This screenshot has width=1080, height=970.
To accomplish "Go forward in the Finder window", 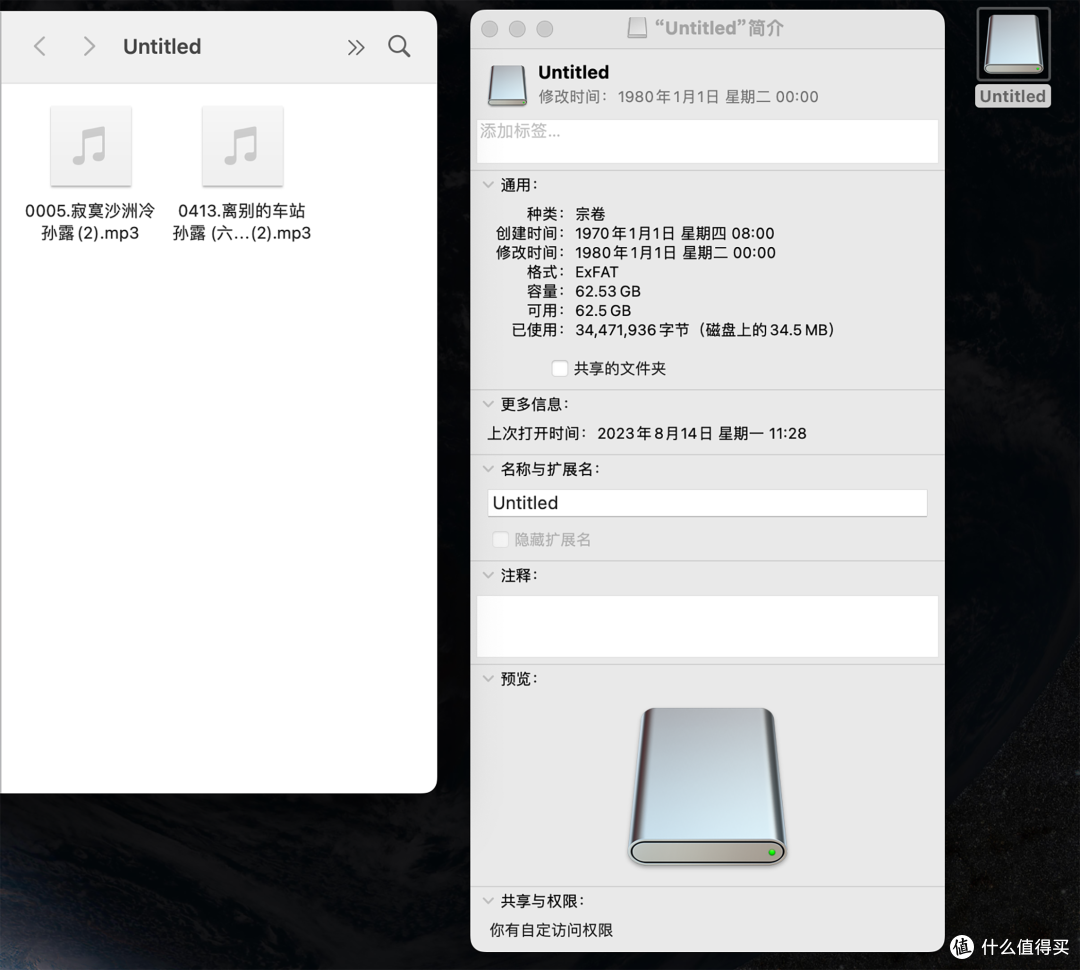I will (89, 47).
